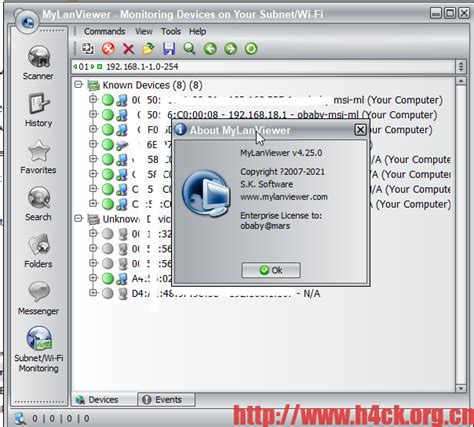
Task: Open the Scanner panel in sidebar
Action: (38, 63)
